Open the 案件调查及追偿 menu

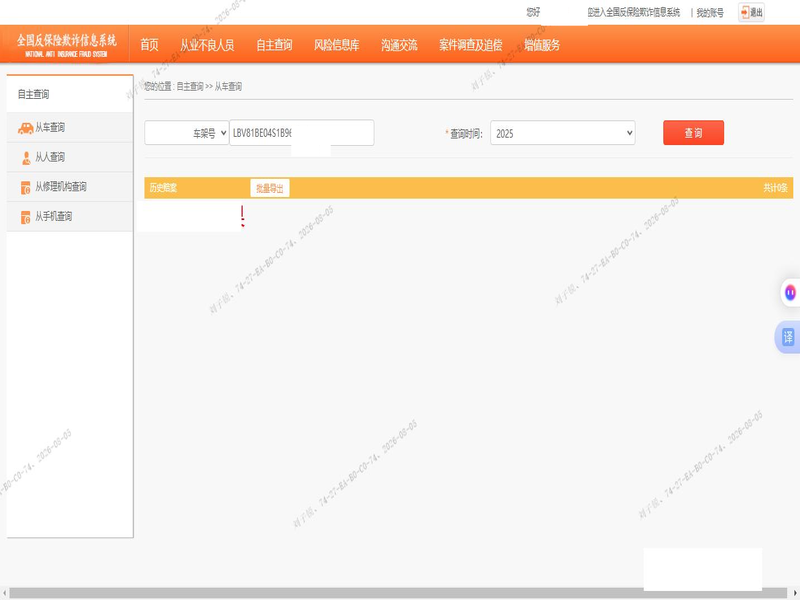(x=471, y=45)
